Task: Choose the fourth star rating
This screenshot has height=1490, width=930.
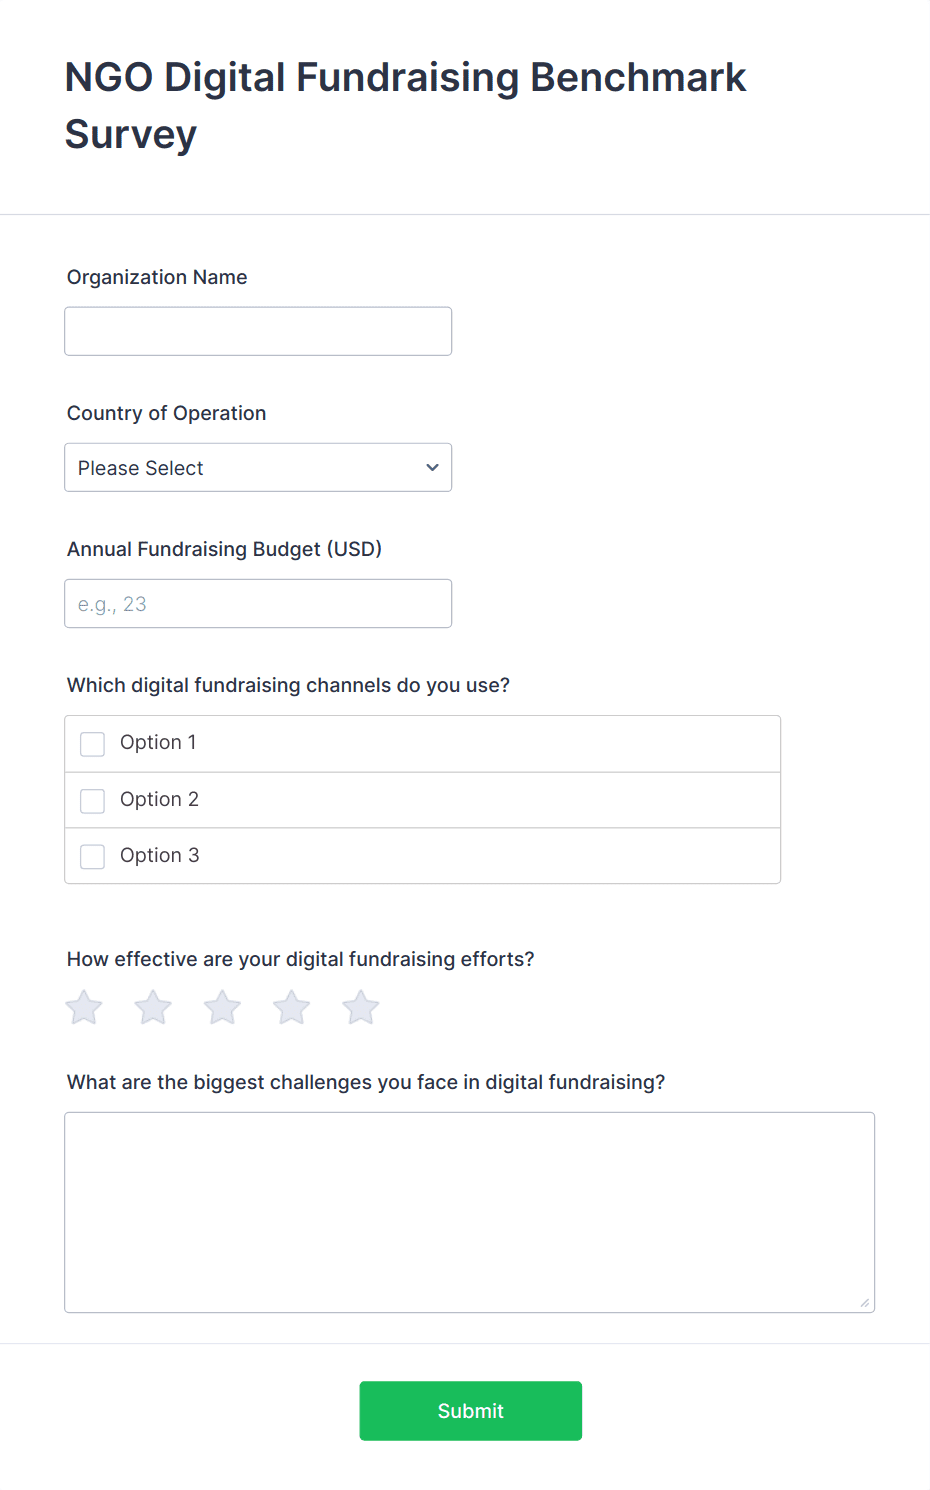Action: pos(292,1007)
